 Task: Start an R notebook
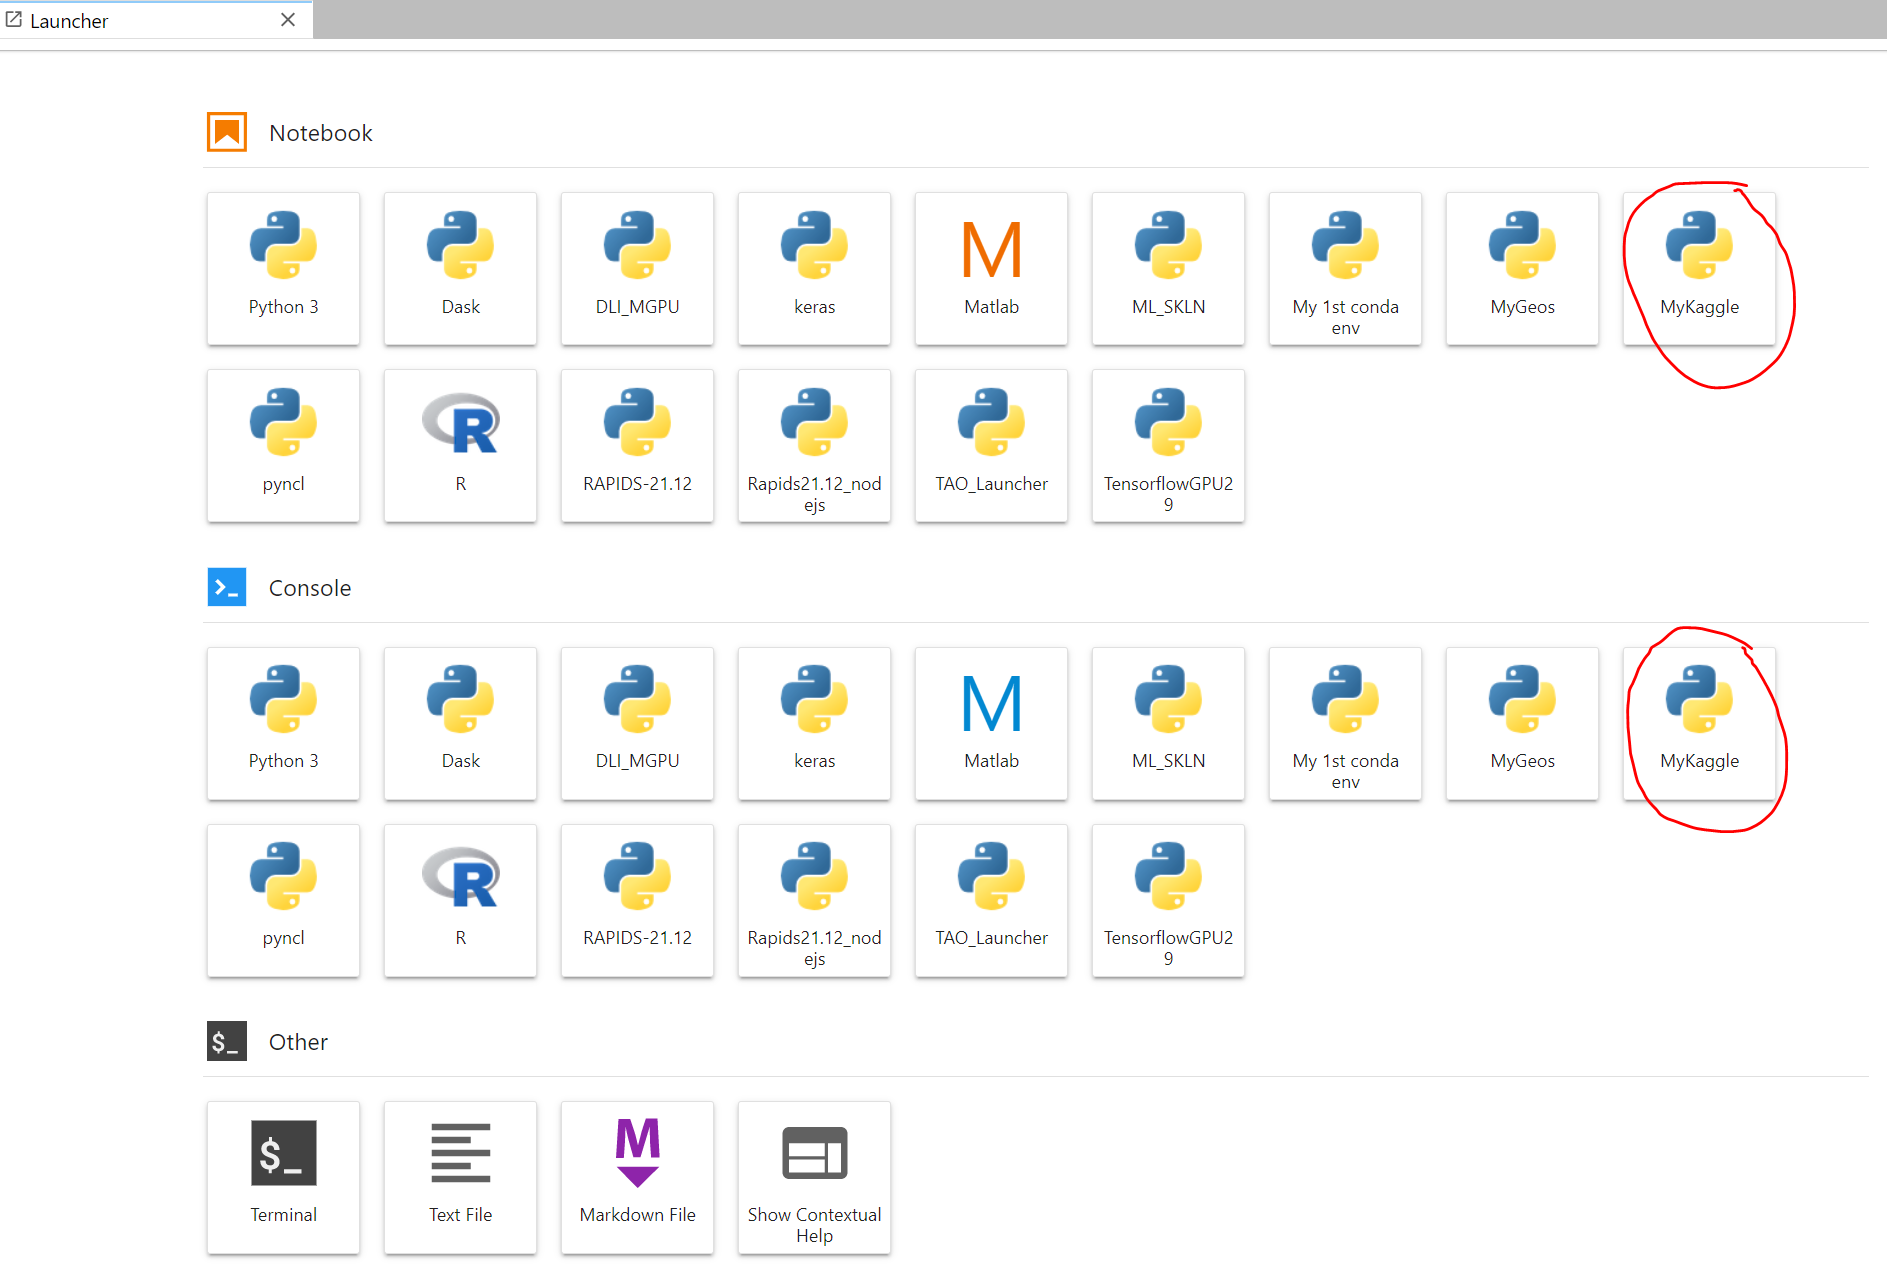coord(460,445)
